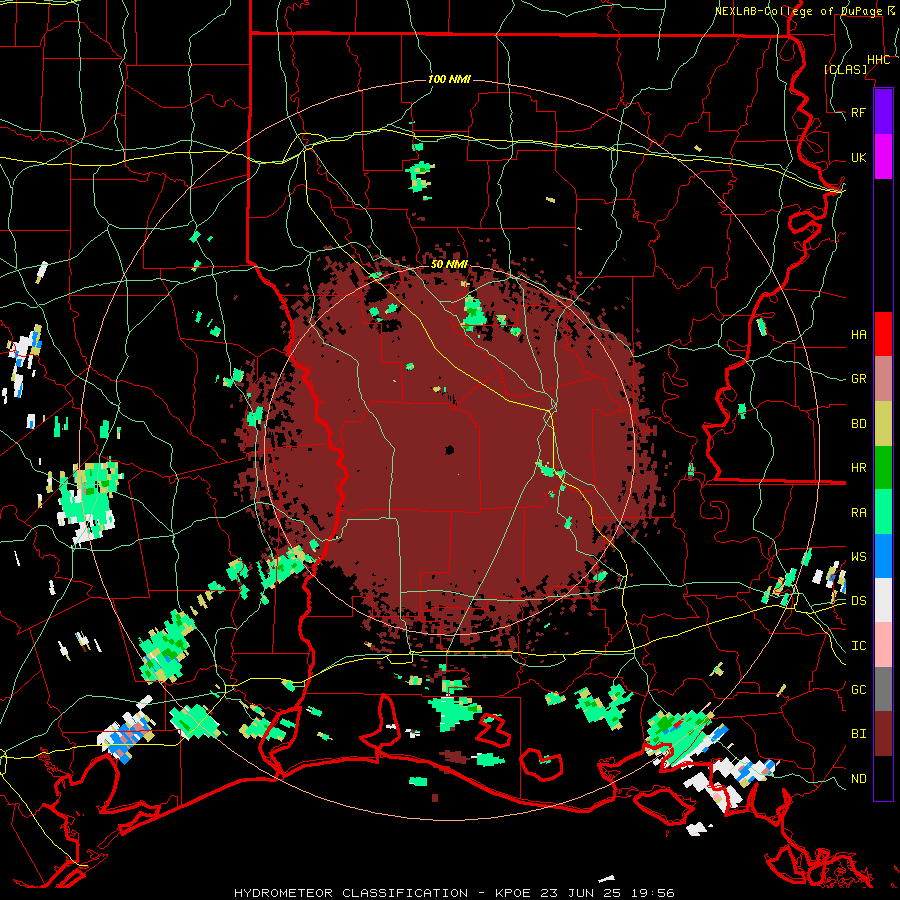
Task: Click the "GC" legend label
Action: click(859, 689)
